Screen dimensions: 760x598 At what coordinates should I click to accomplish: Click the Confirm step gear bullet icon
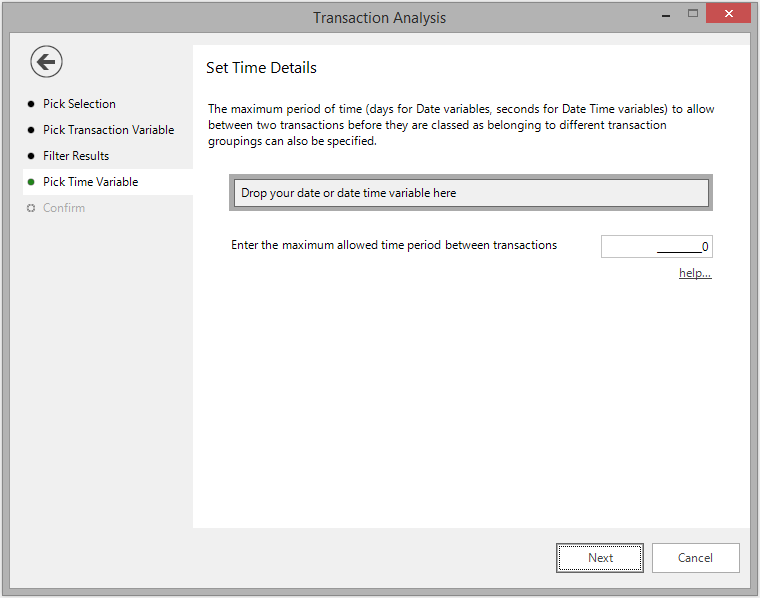point(31,208)
